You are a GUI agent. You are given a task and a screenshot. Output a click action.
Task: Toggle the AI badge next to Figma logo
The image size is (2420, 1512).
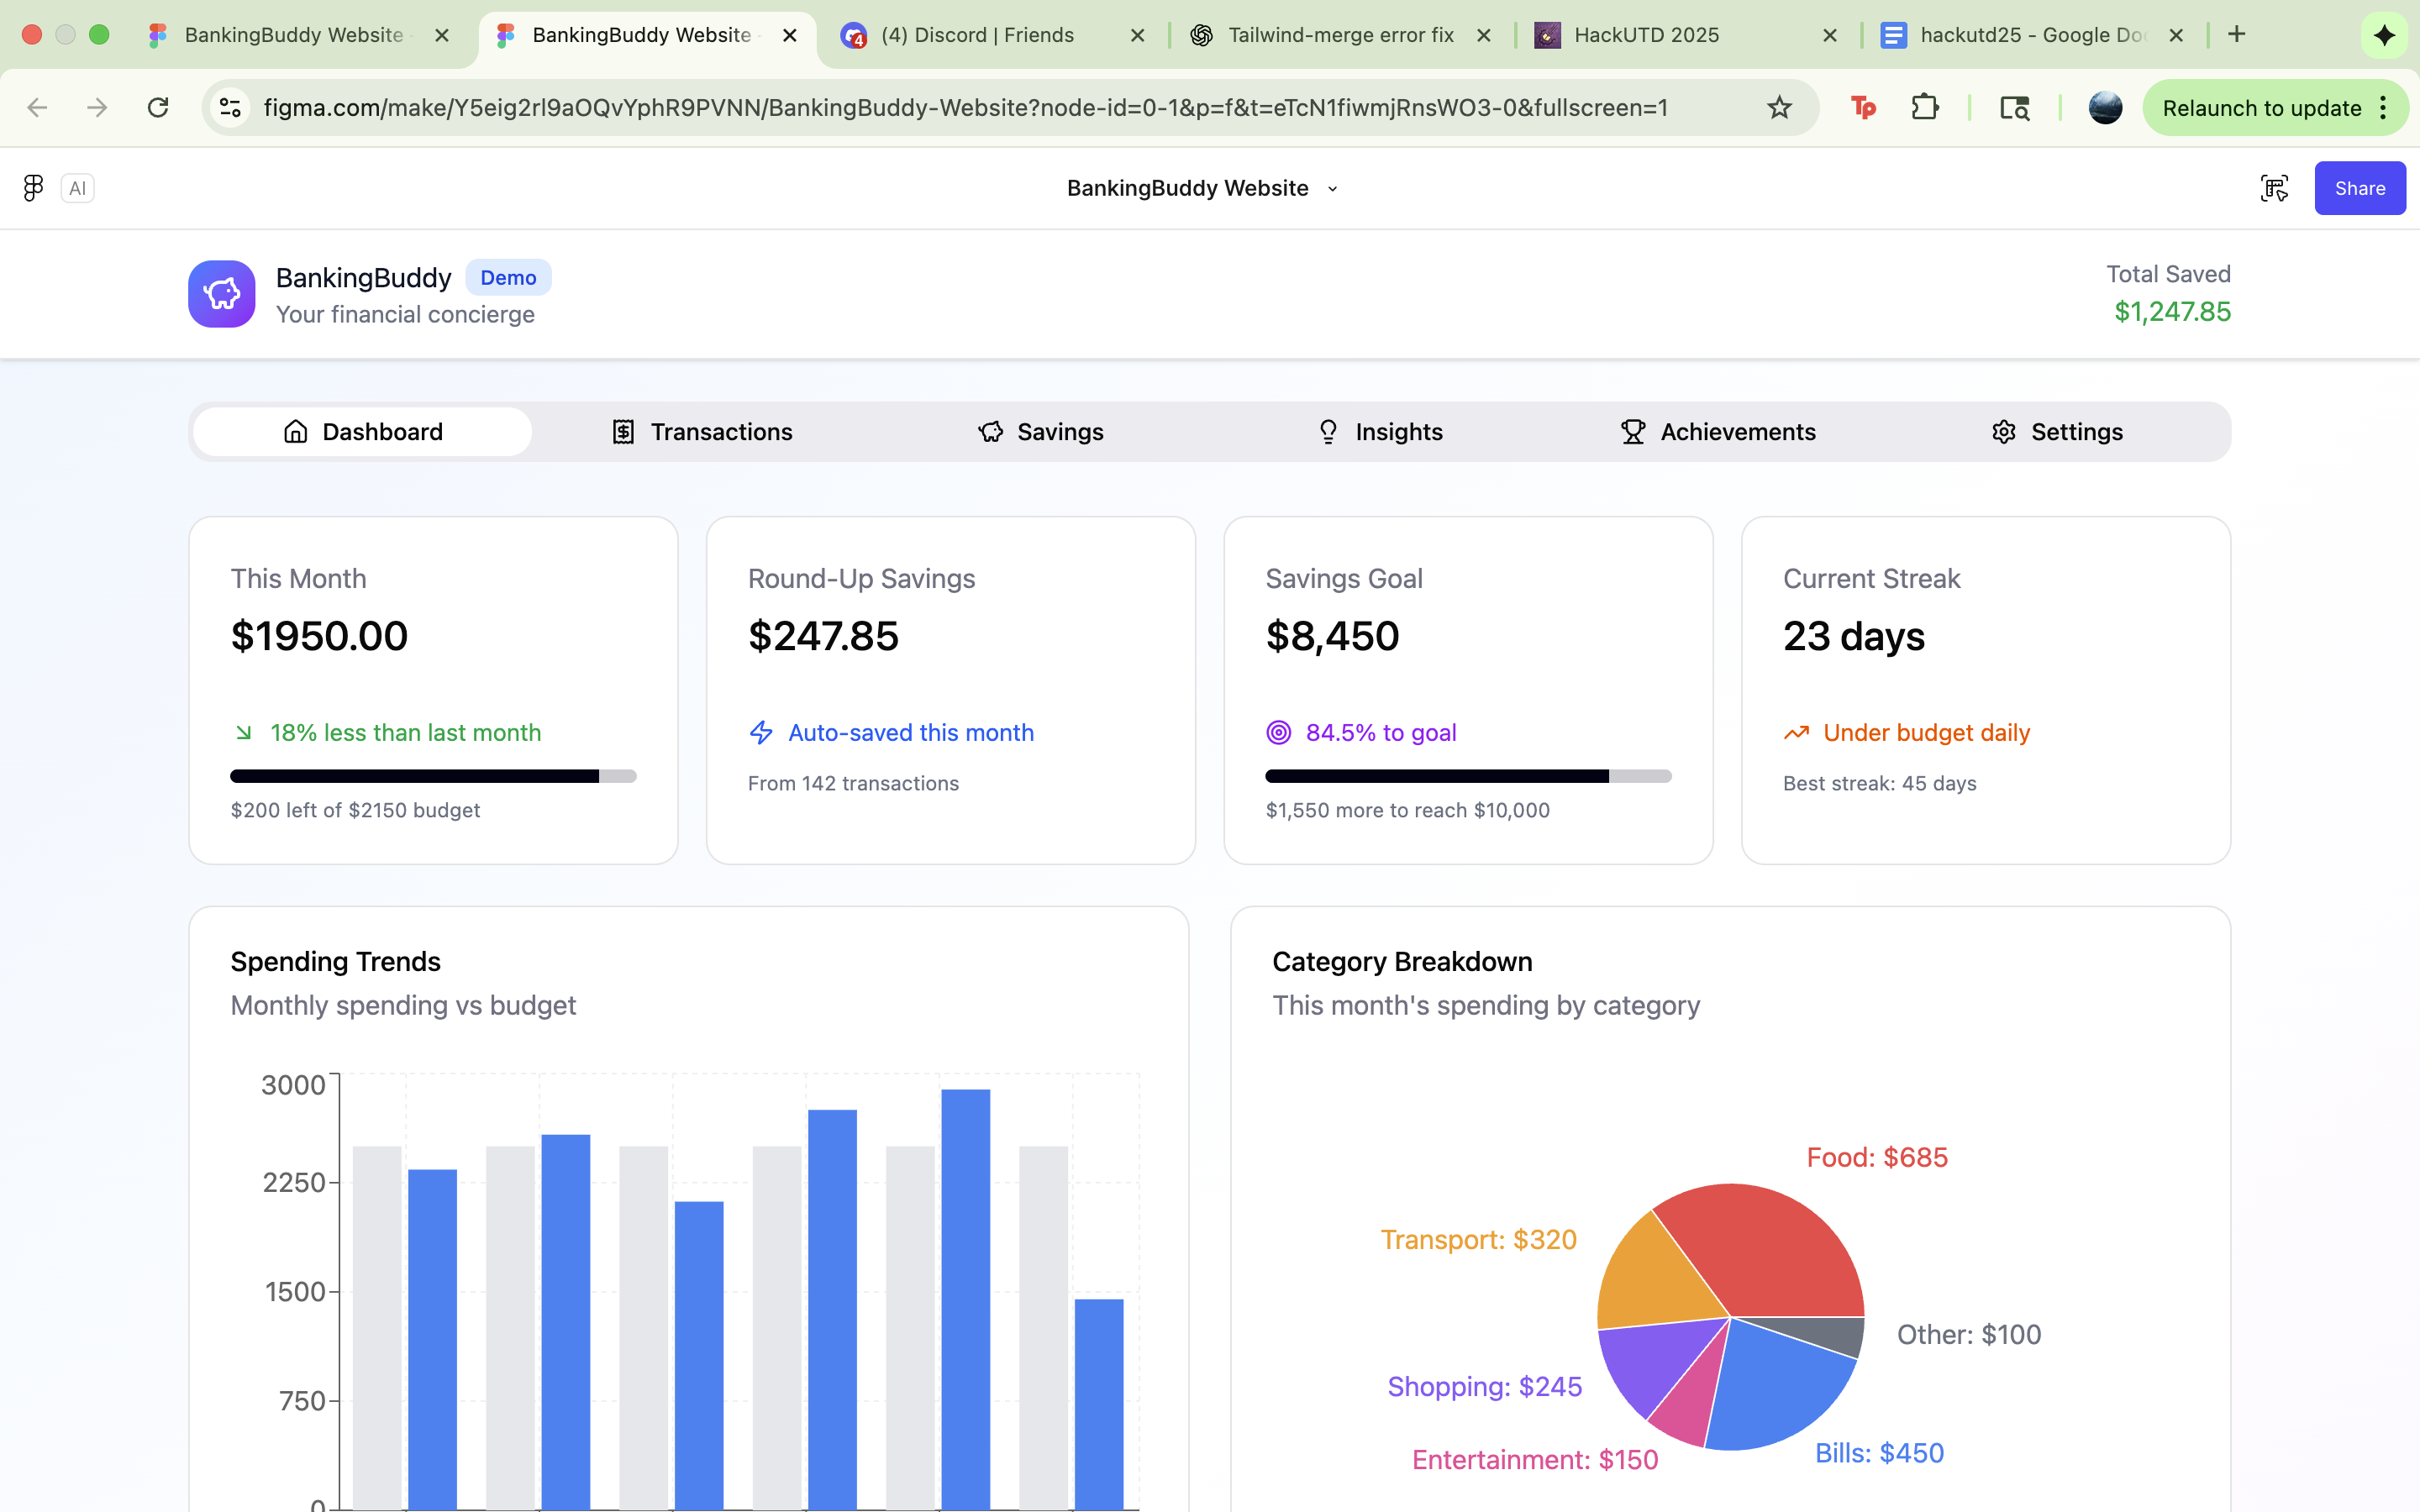(78, 188)
